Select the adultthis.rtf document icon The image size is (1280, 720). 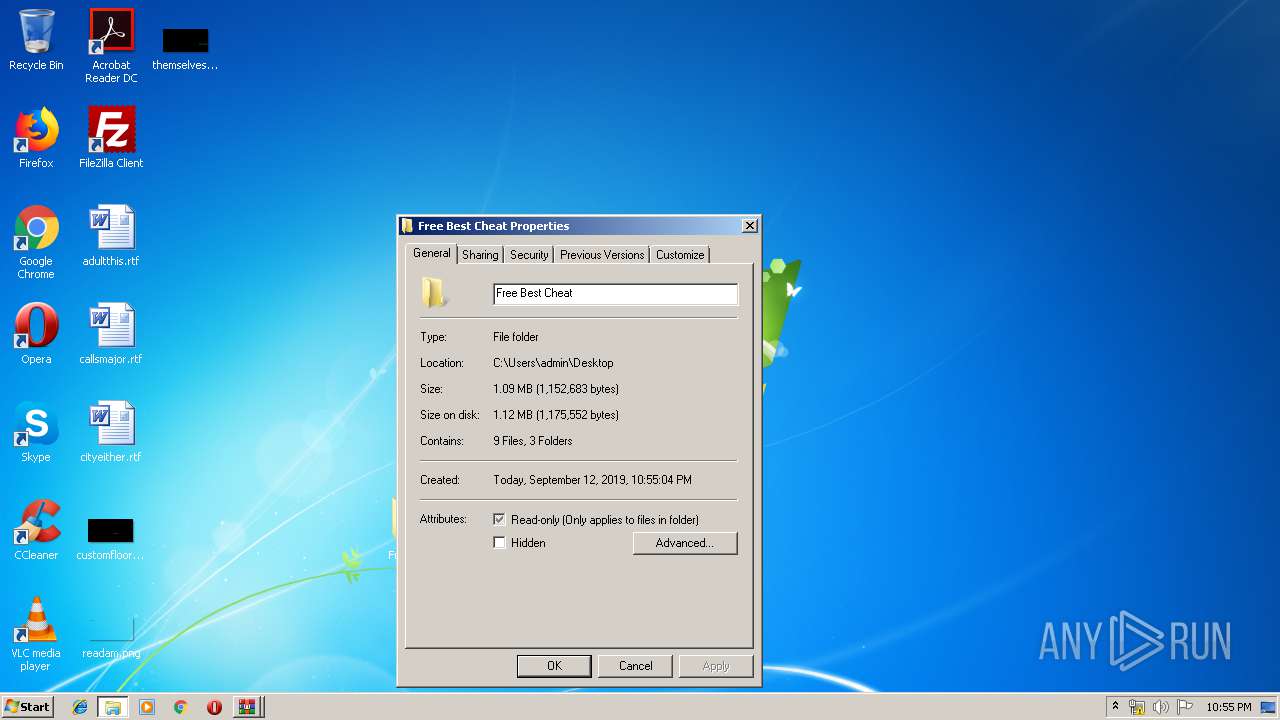(x=111, y=236)
